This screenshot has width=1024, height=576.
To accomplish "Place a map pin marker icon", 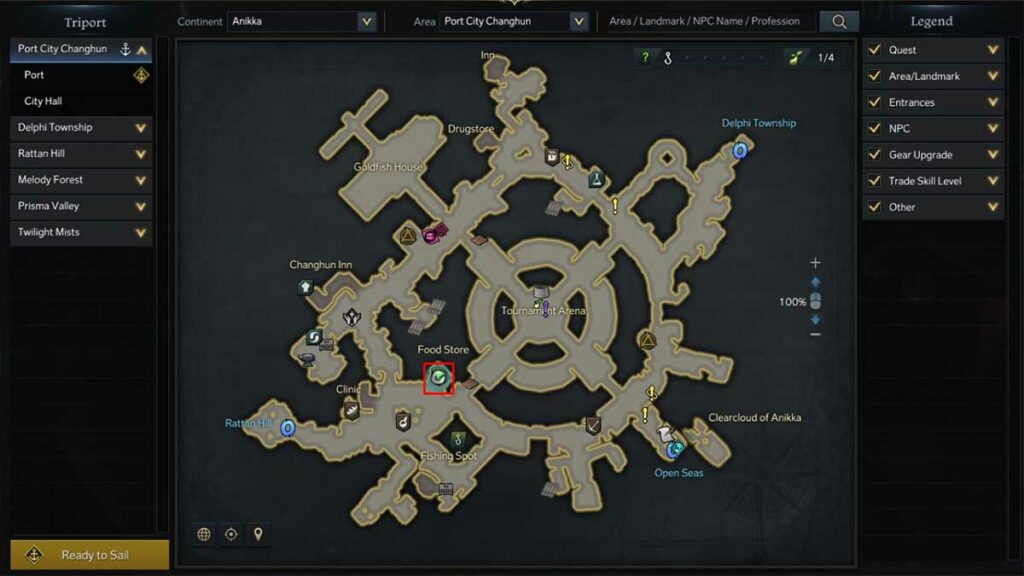I will pos(258,534).
